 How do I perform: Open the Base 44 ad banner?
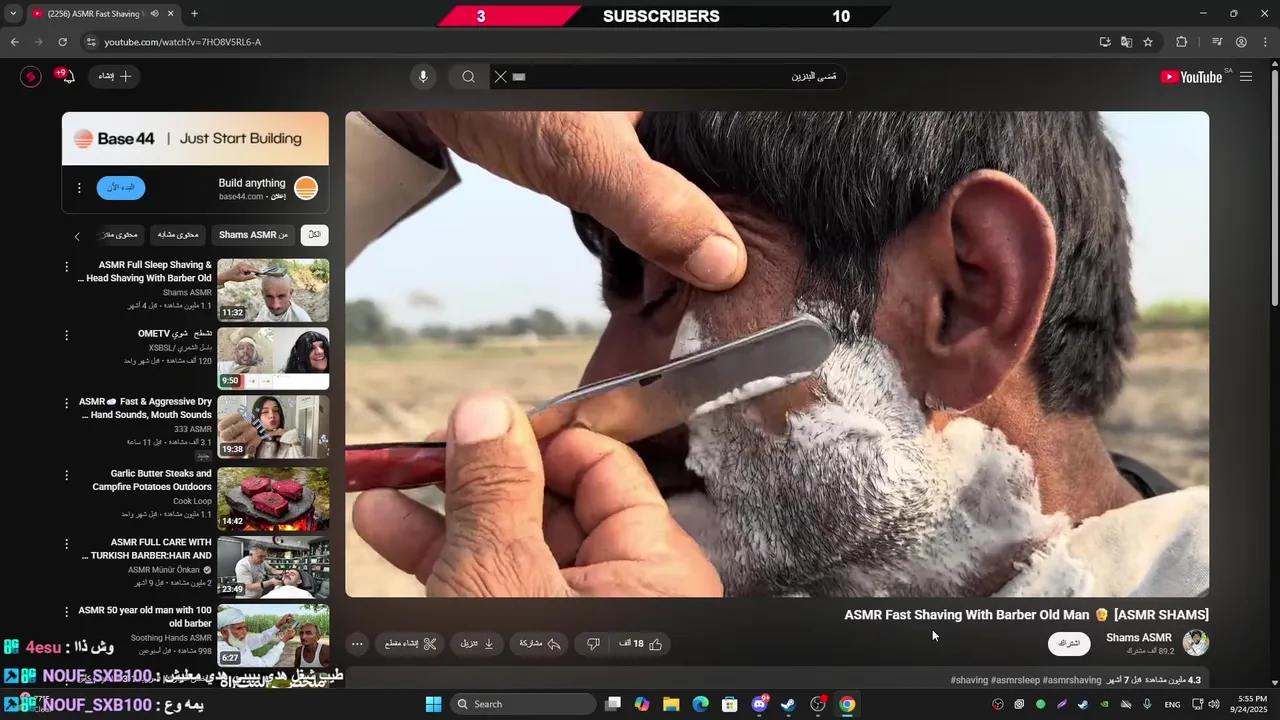(x=195, y=138)
